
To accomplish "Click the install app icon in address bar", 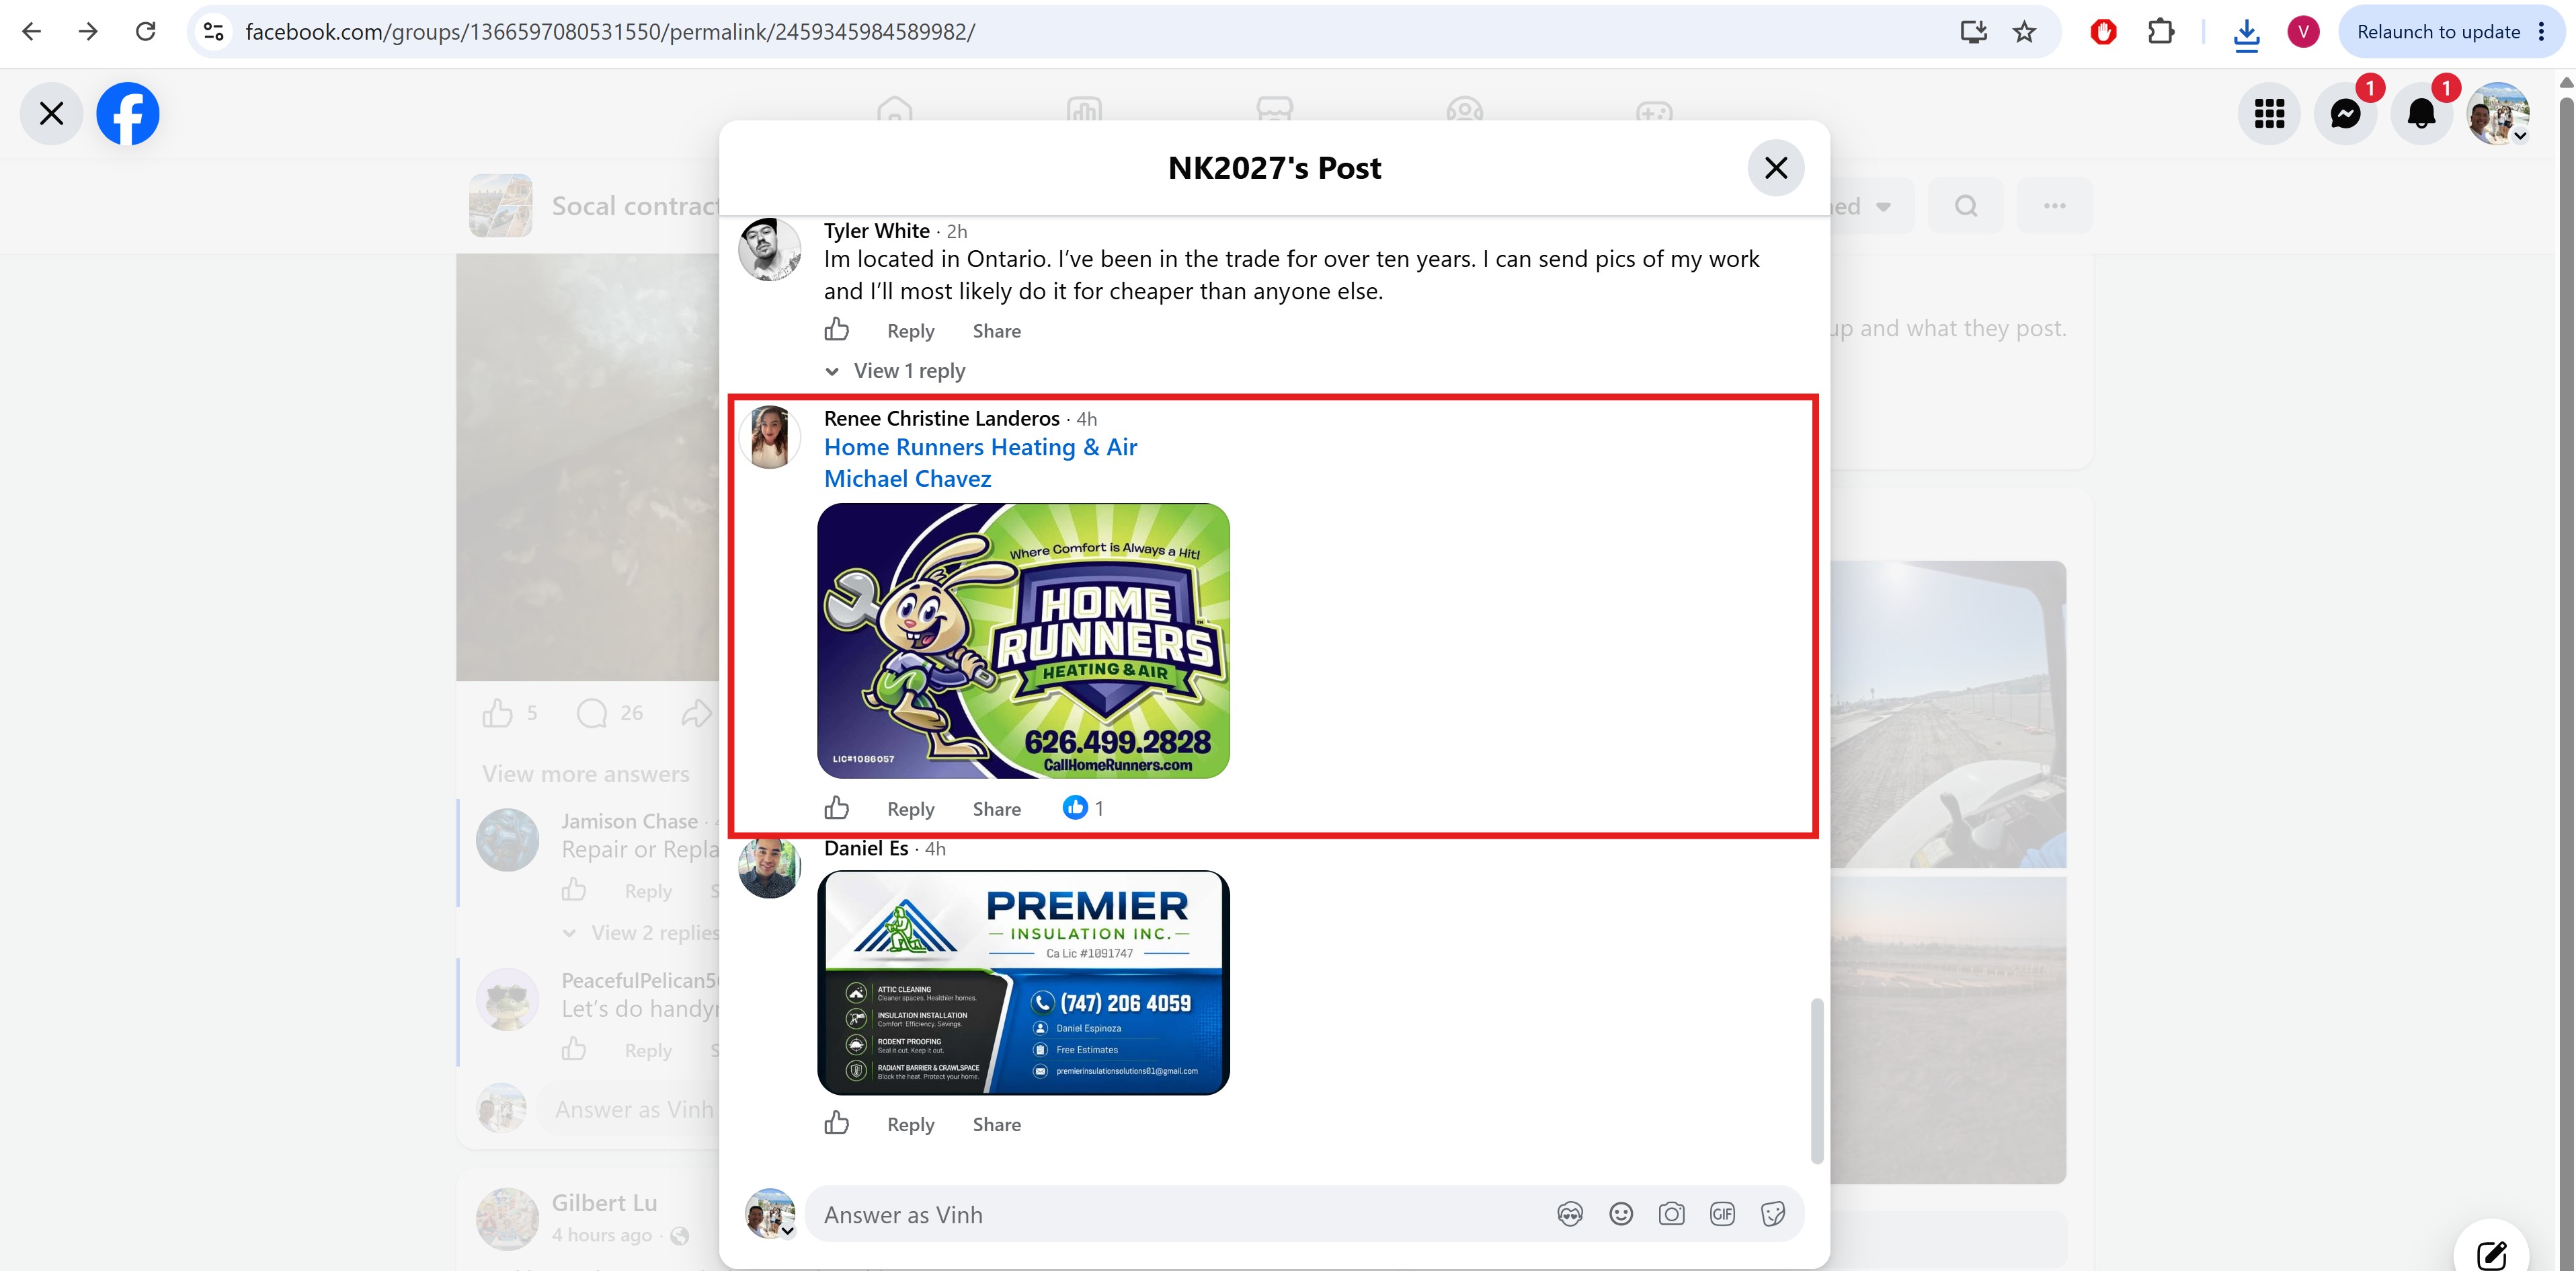I will coord(1973,32).
